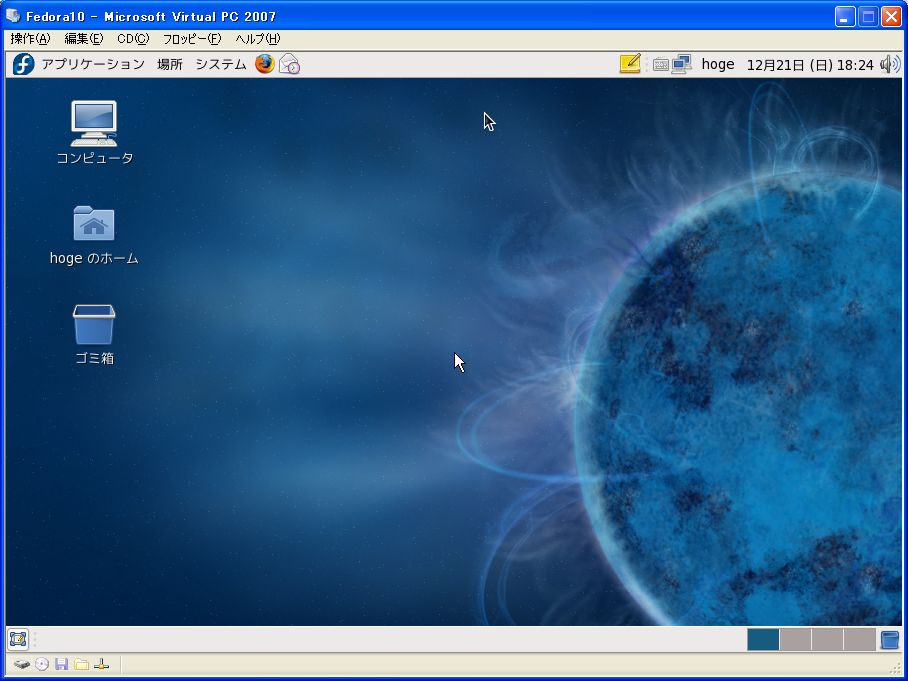Click the keyboard input method indicator icon
Image resolution: width=908 pixels, height=681 pixels.
661,65
